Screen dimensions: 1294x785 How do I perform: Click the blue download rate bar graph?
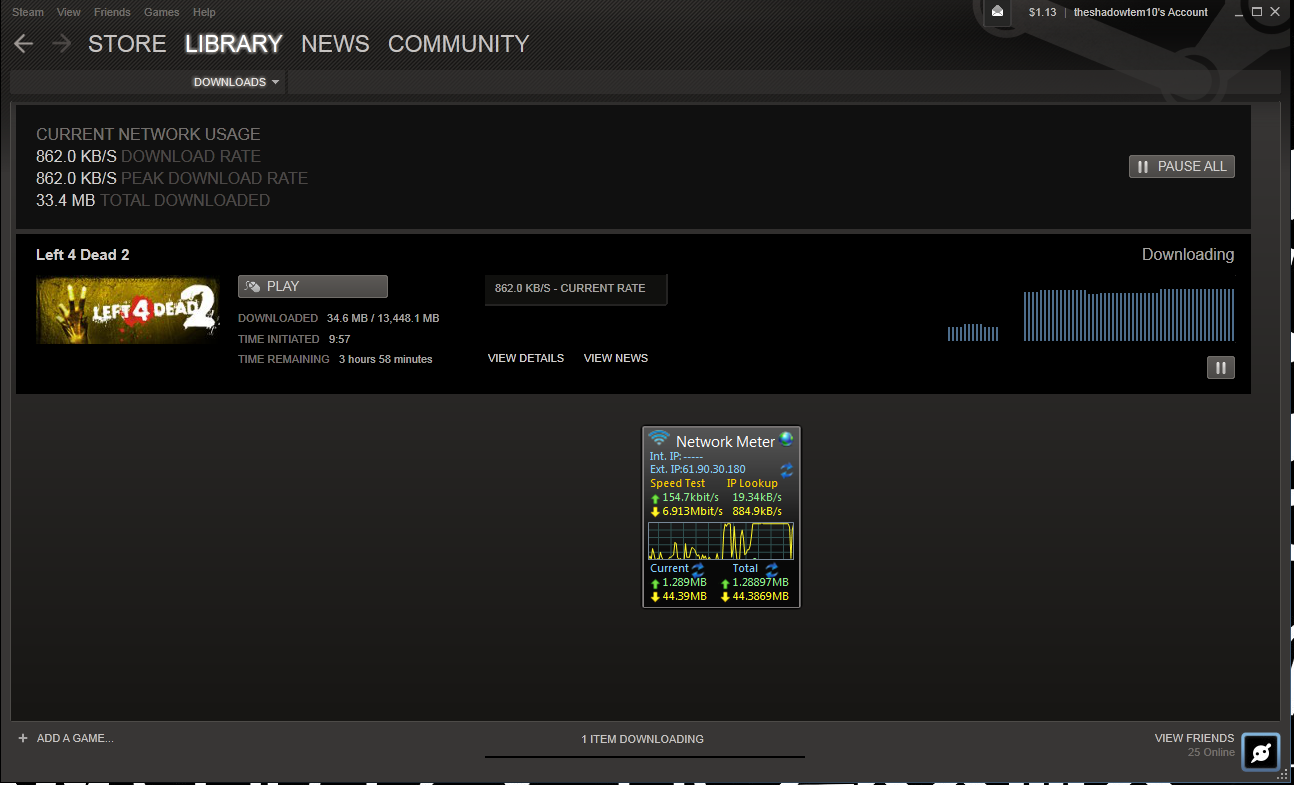pyautogui.click(x=1091, y=315)
